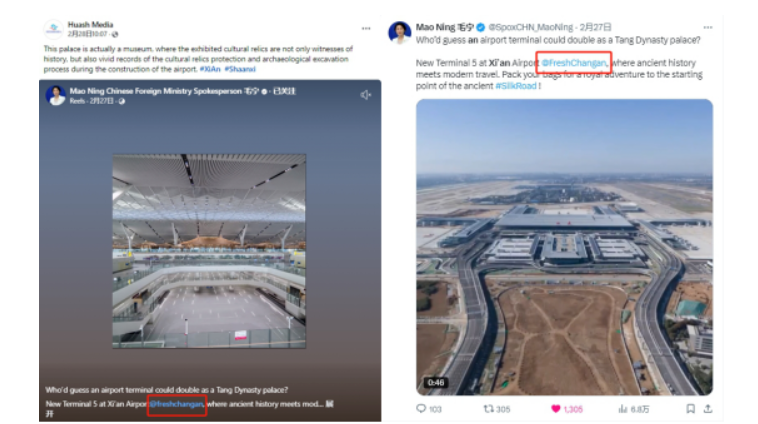Open the #Shaanxi hashtag link
This screenshot has width=758, height=424.
click(x=239, y=69)
